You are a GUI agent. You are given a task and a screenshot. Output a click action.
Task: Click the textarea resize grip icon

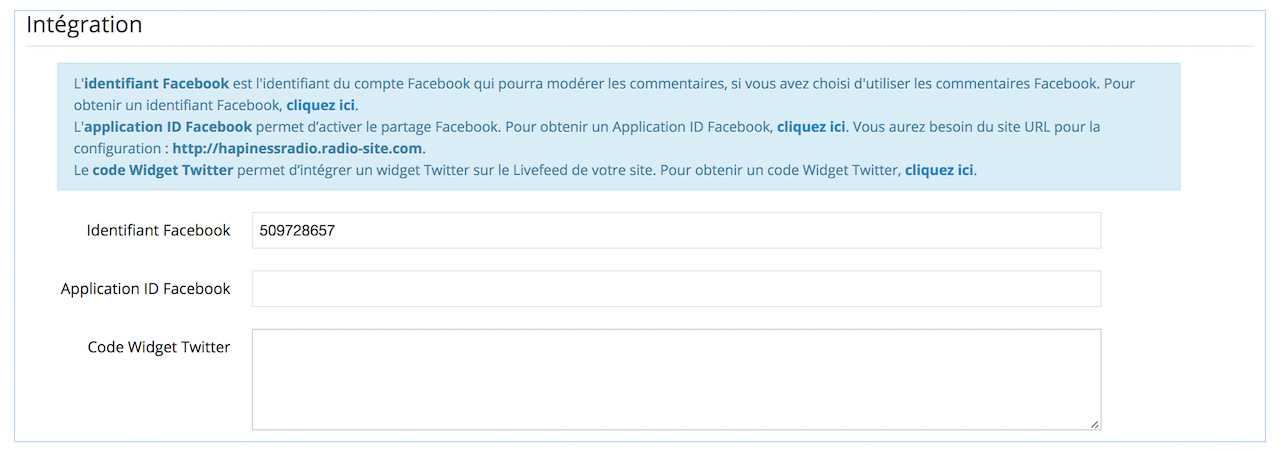tap(1094, 424)
